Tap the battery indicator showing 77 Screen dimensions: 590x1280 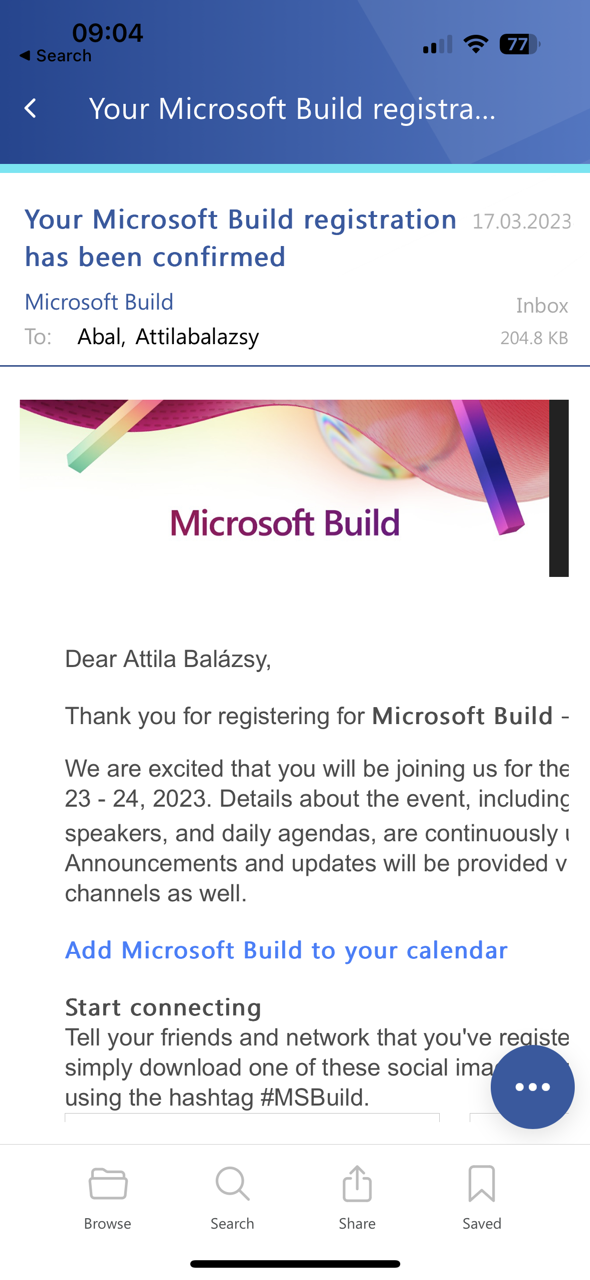[518, 44]
